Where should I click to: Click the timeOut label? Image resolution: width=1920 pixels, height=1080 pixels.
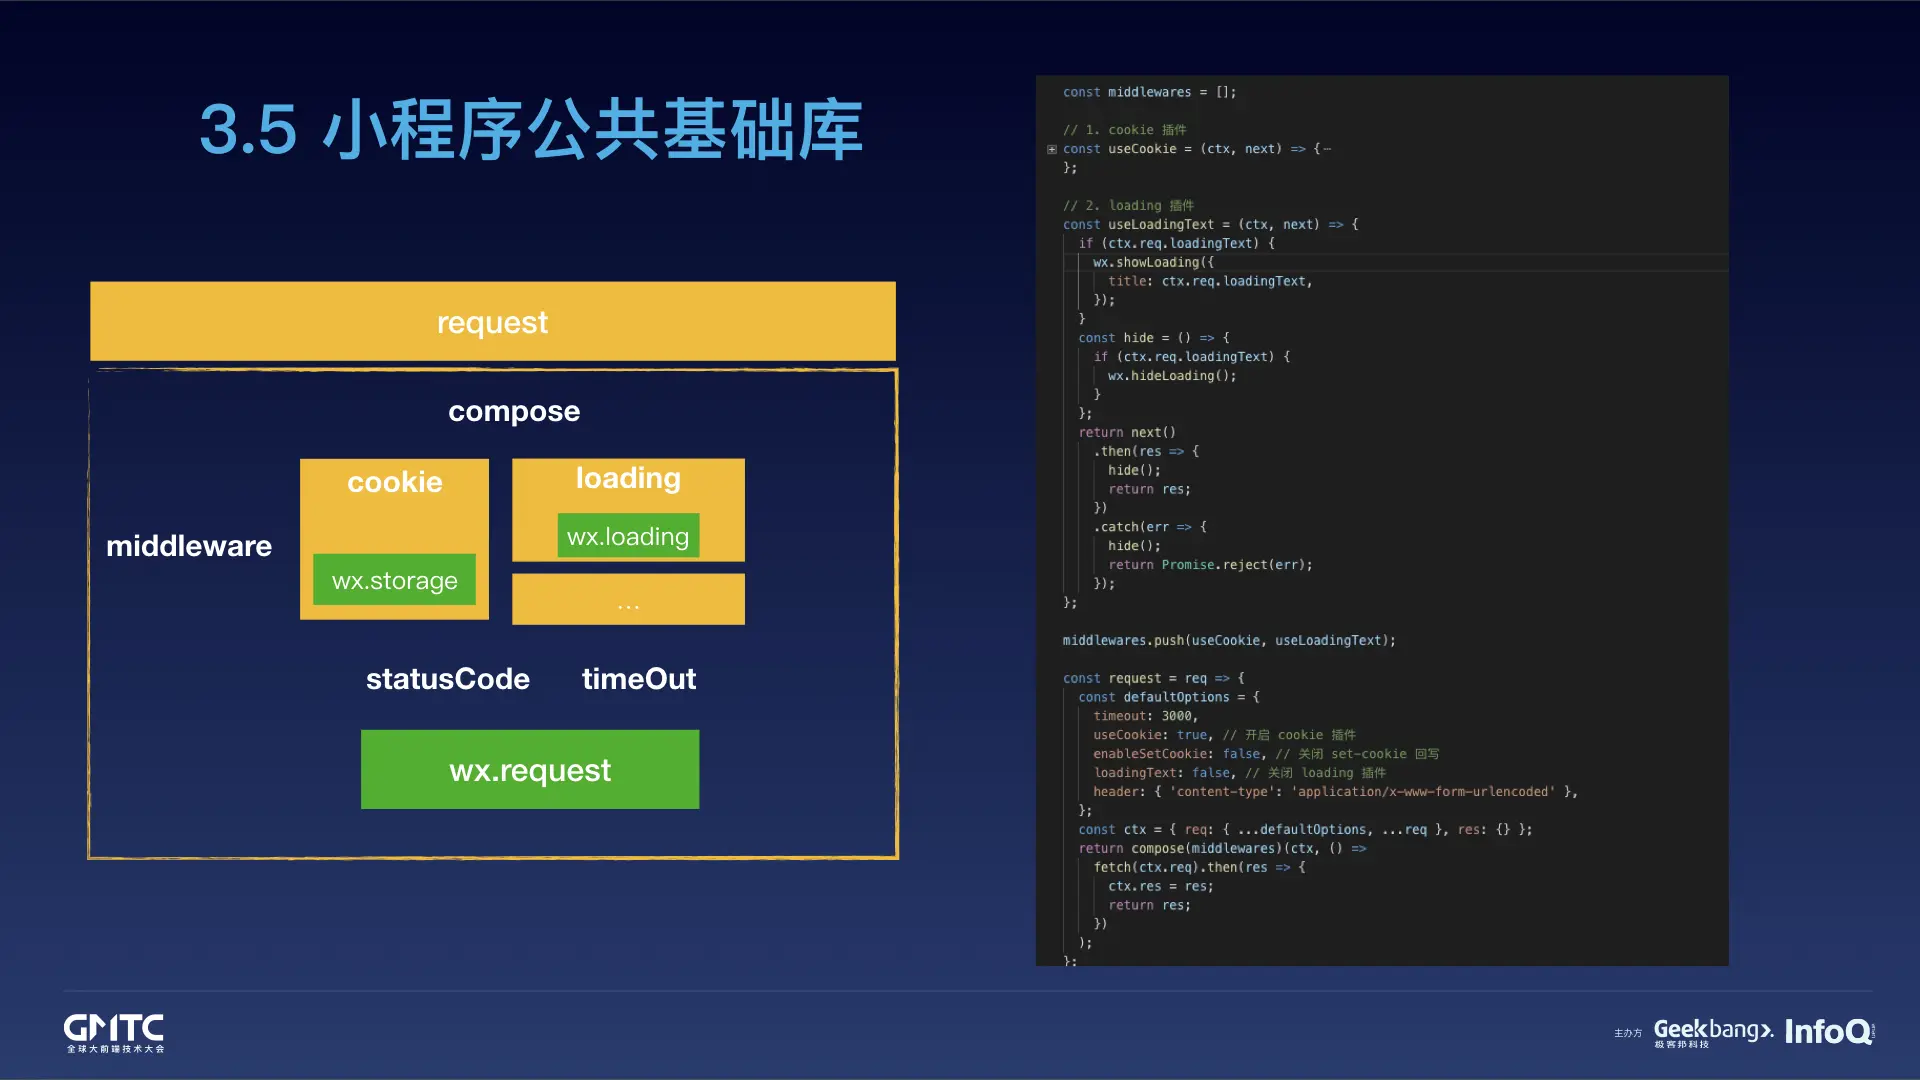[x=638, y=679]
